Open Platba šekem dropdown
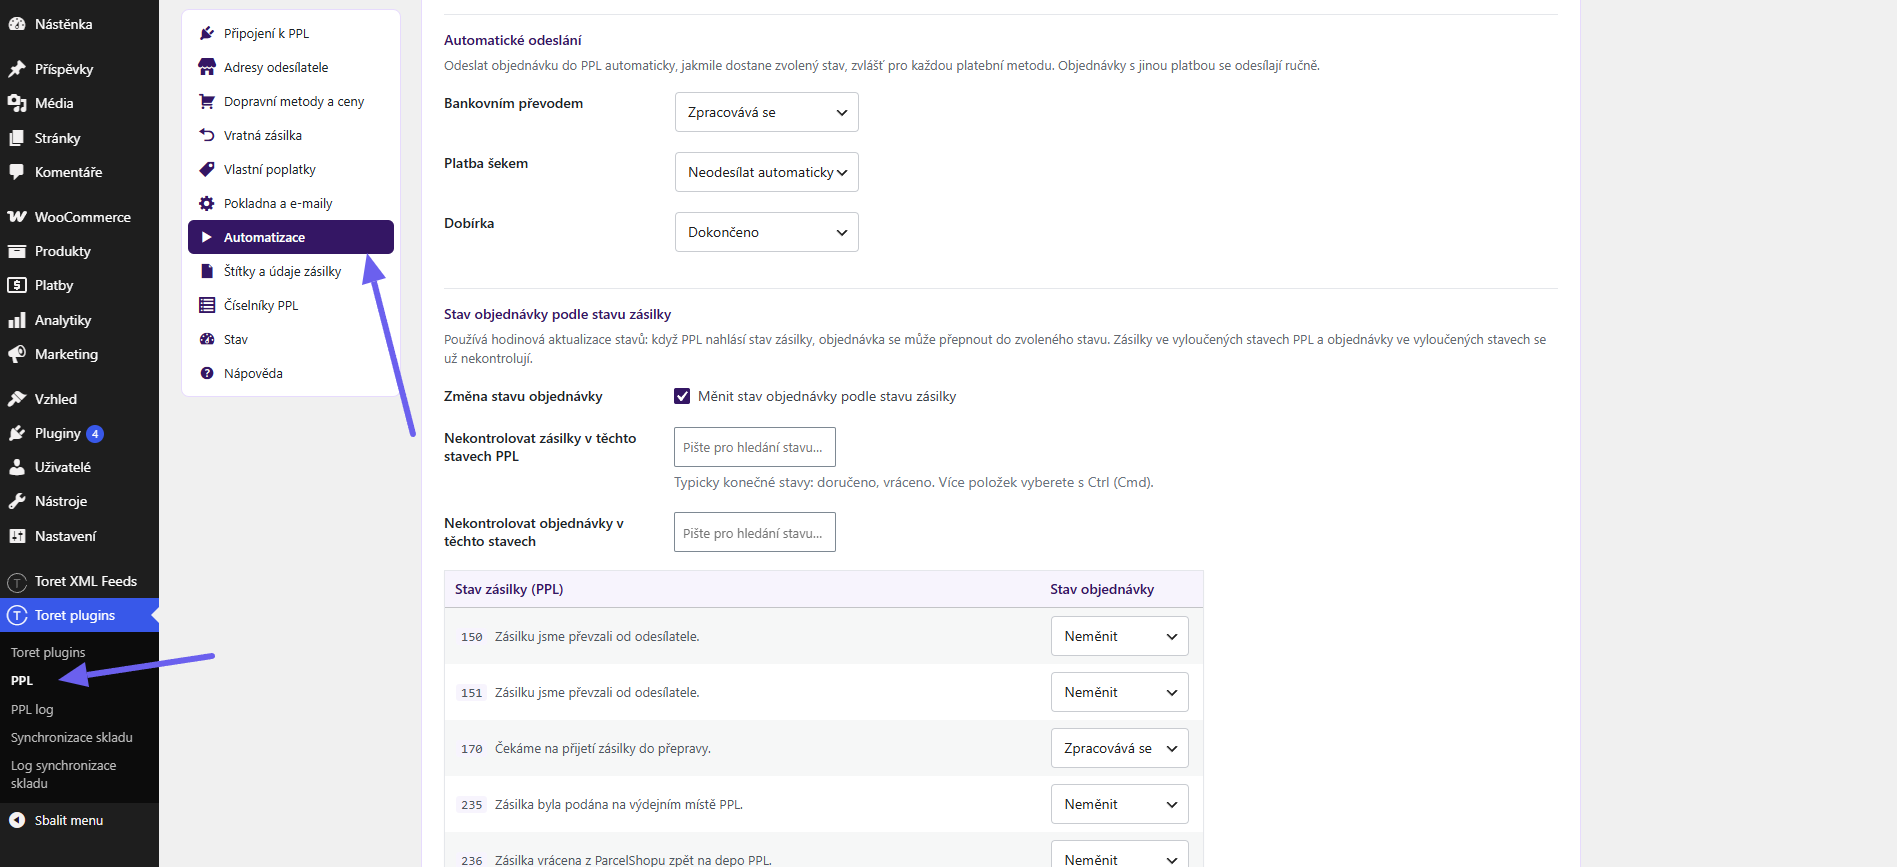Image resolution: width=1897 pixels, height=867 pixels. 767,172
